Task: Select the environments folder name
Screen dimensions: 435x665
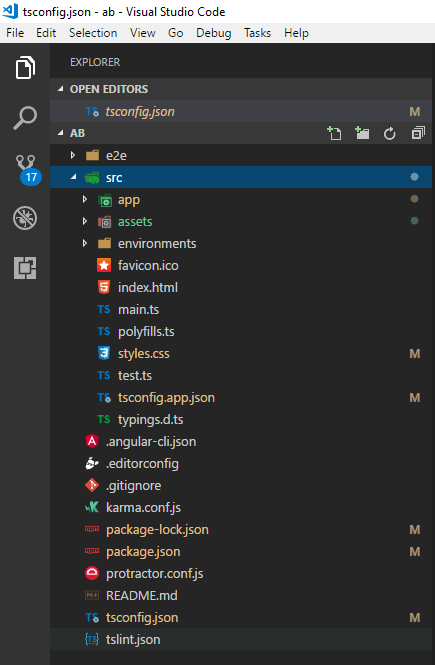Action: point(157,243)
